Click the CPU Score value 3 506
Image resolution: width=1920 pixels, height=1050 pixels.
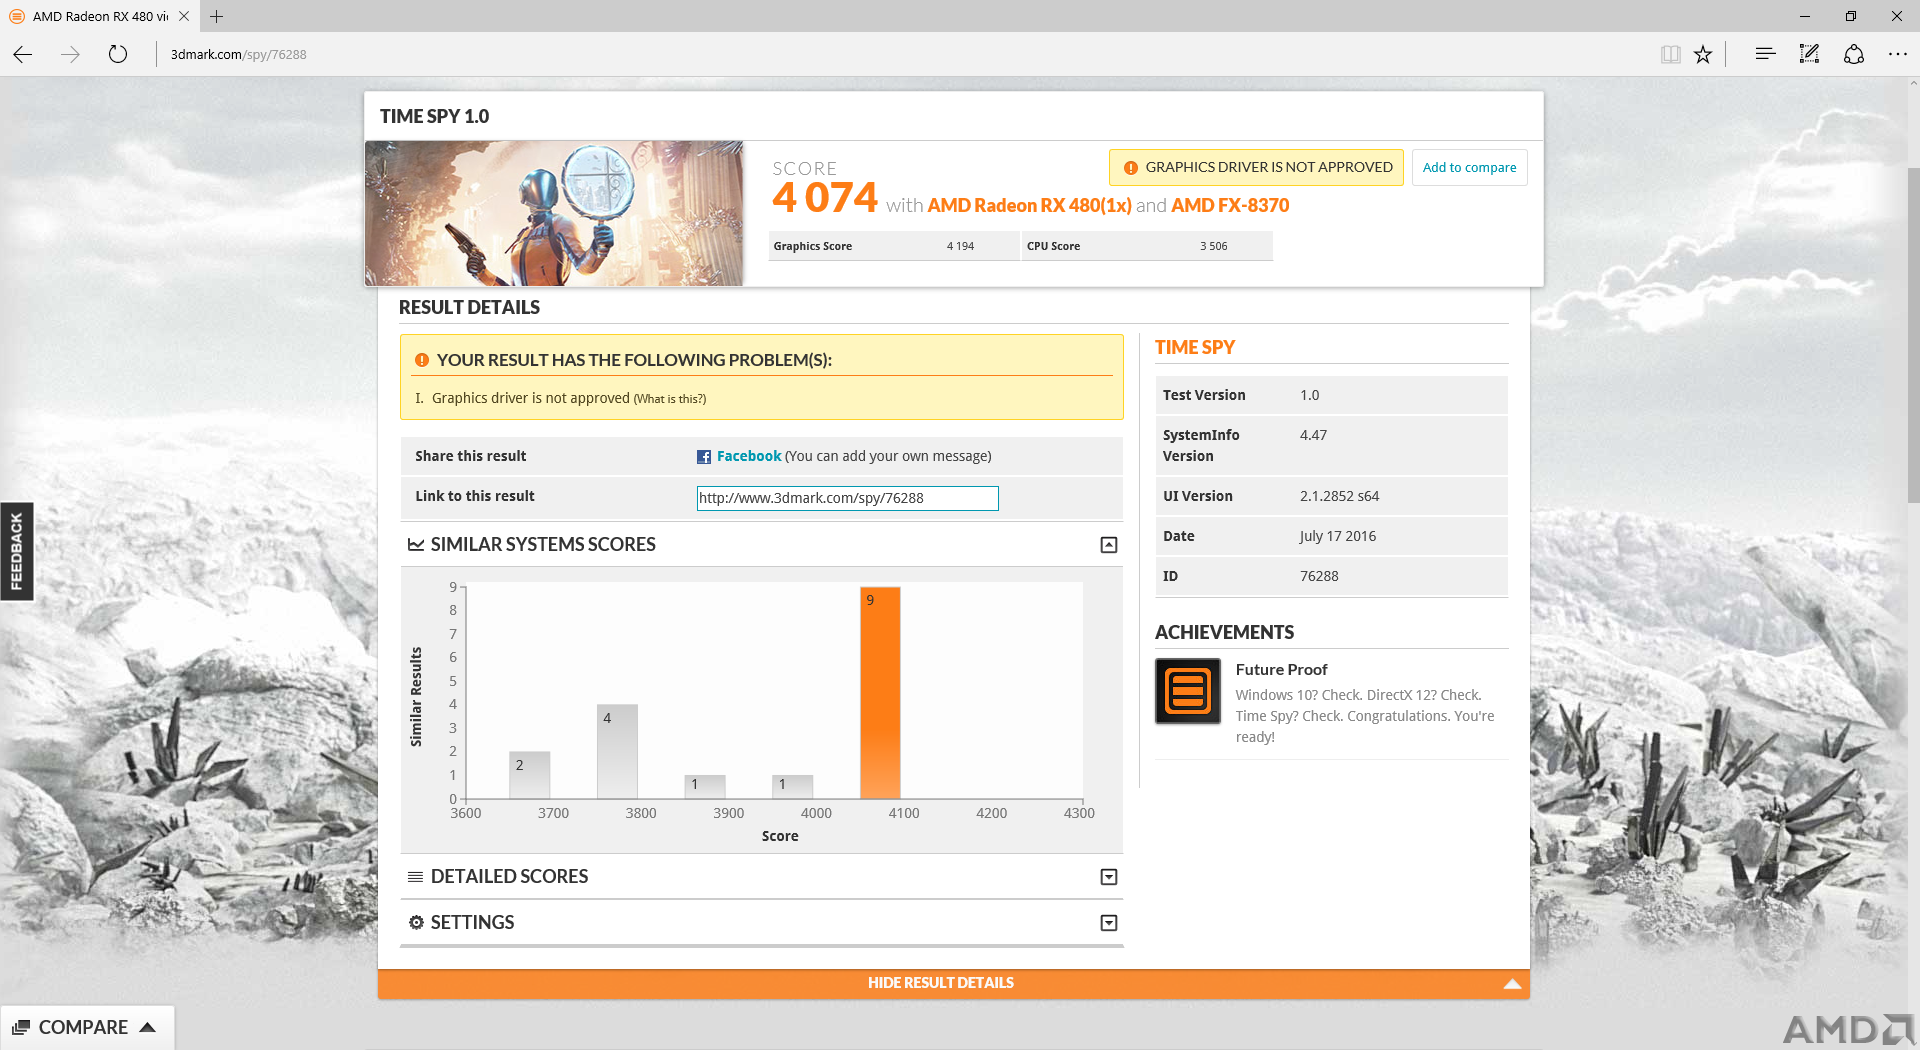[x=1213, y=246]
